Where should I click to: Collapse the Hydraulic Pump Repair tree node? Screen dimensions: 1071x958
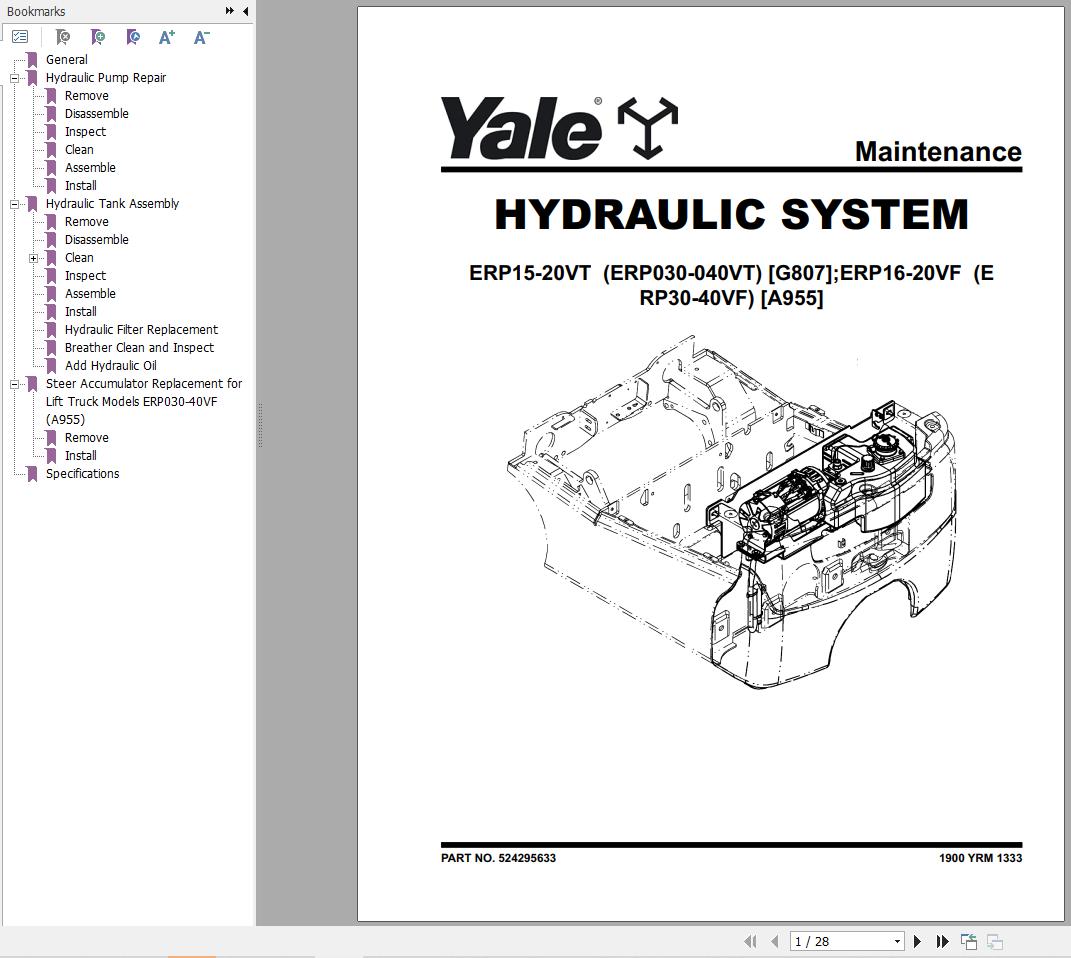[x=14, y=79]
